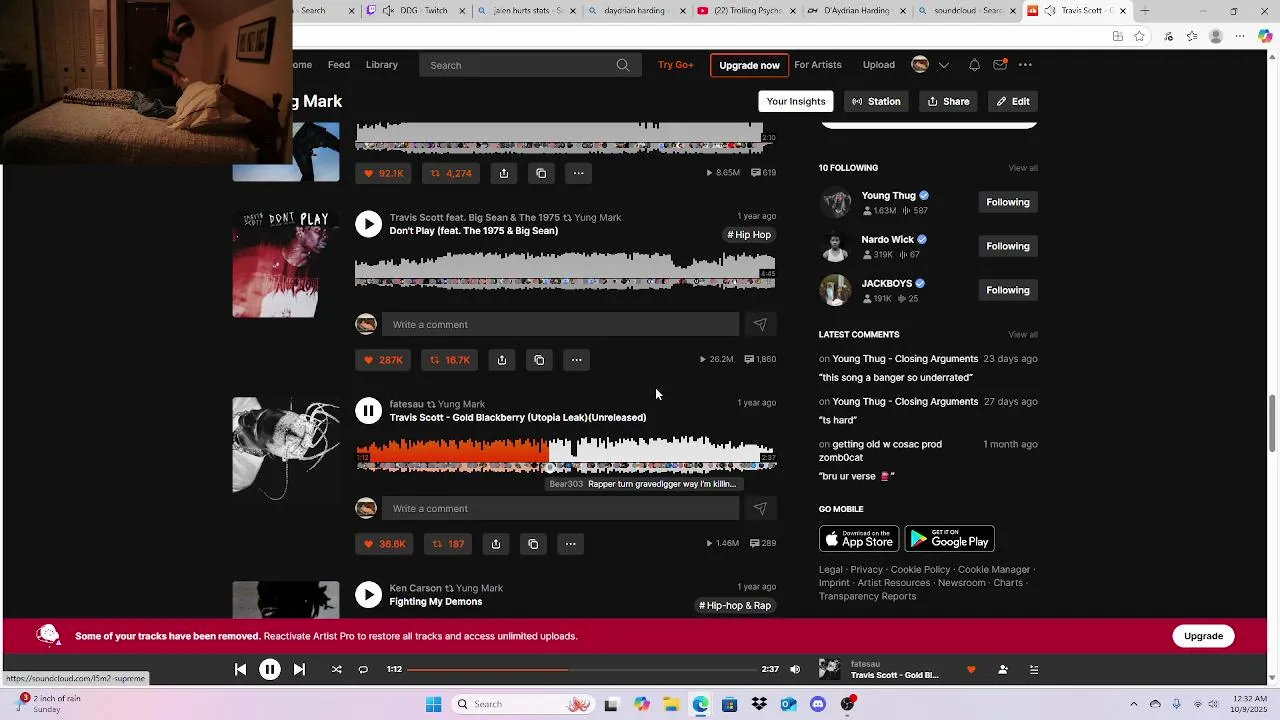Image resolution: width=1280 pixels, height=720 pixels.
Task: Share this profile
Action: [x=948, y=101]
